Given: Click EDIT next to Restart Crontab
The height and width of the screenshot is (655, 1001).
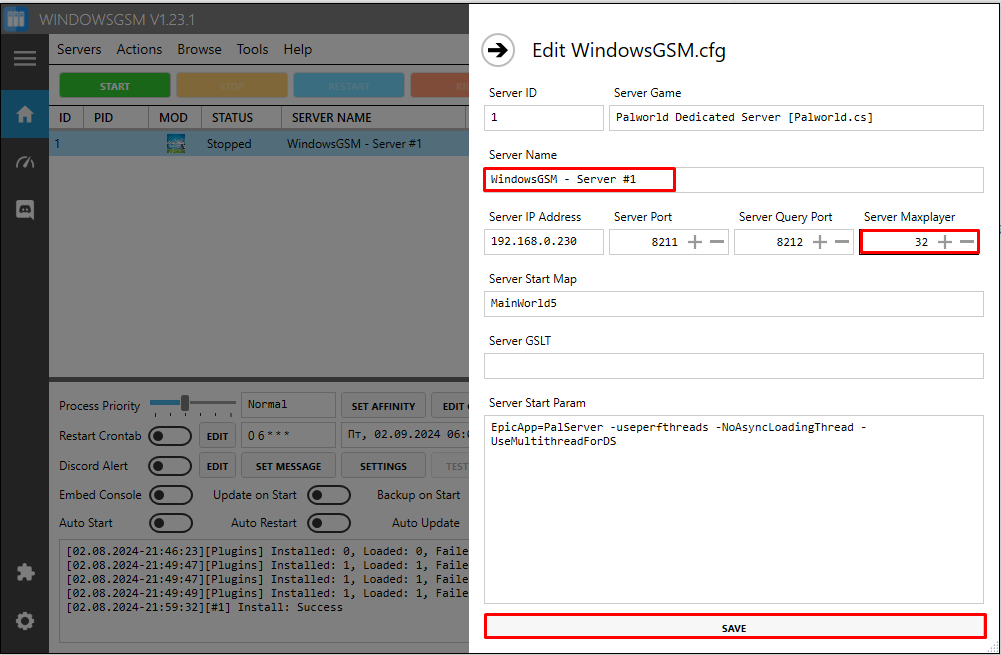Looking at the screenshot, I should click(x=217, y=436).
